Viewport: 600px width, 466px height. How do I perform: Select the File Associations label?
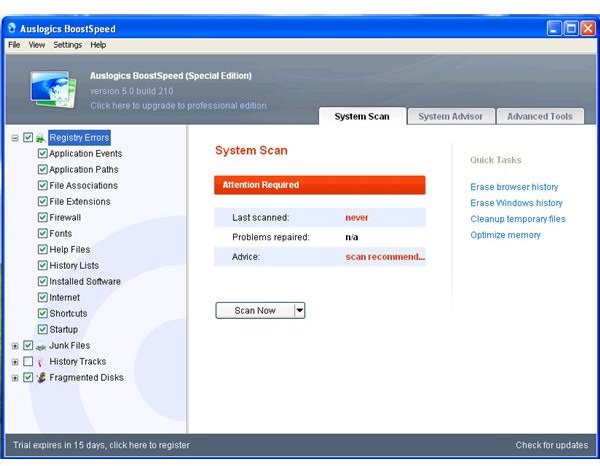pyautogui.click(x=83, y=186)
